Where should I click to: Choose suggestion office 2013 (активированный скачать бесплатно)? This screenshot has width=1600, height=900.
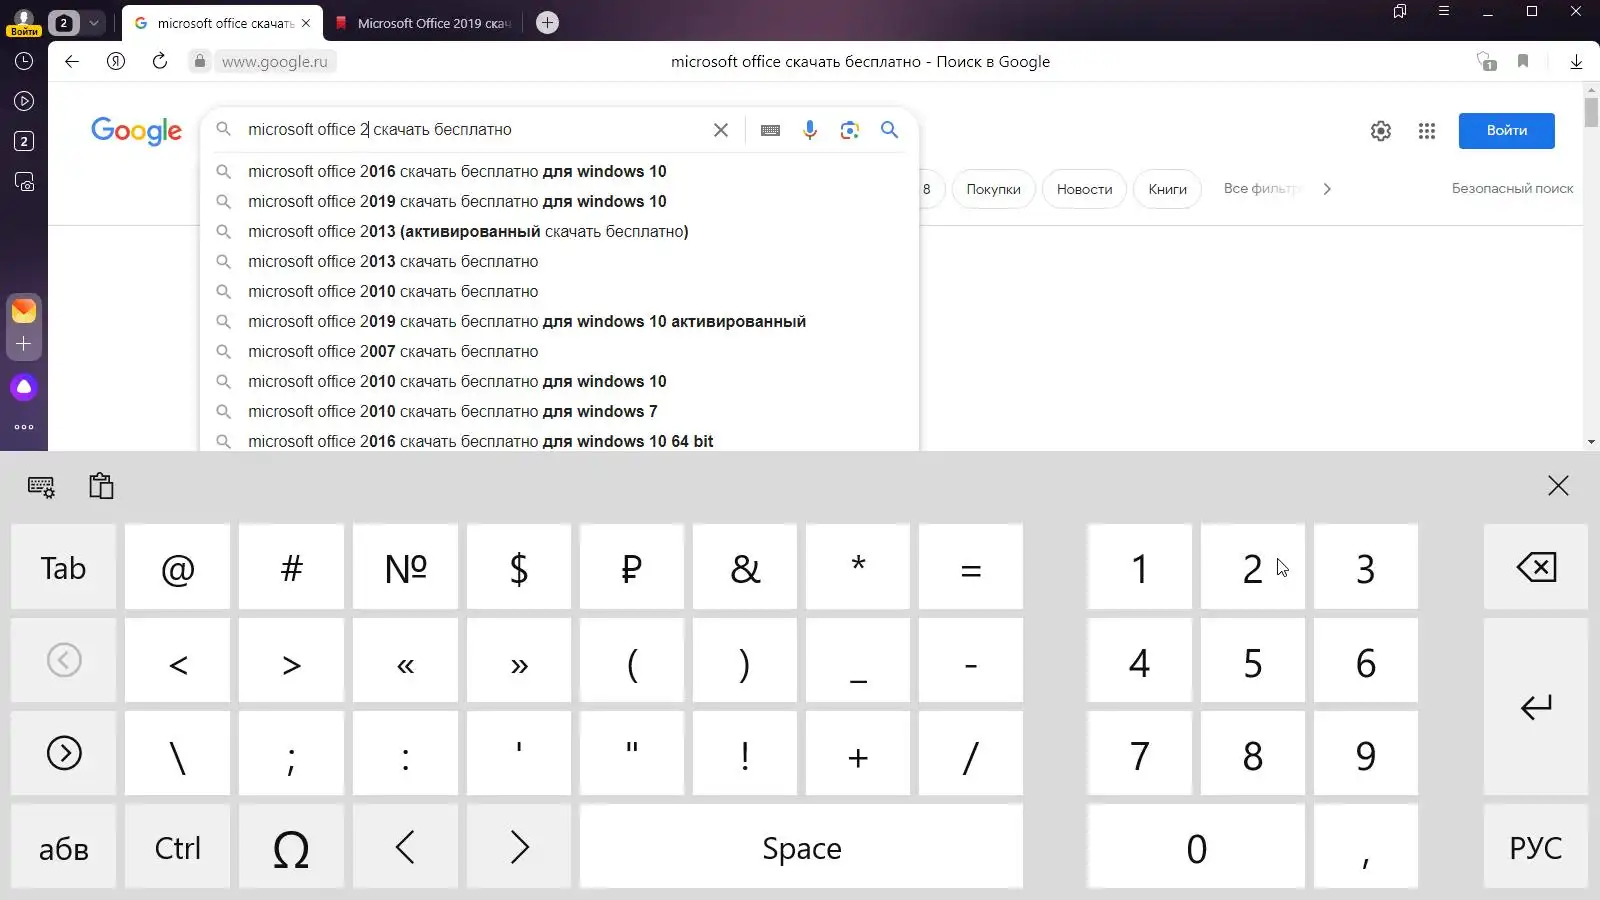click(x=559, y=231)
